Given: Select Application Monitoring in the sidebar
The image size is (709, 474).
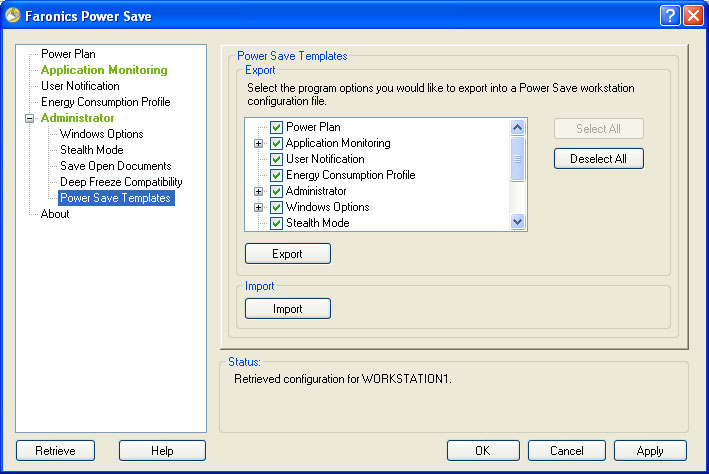Looking at the screenshot, I should click(104, 70).
